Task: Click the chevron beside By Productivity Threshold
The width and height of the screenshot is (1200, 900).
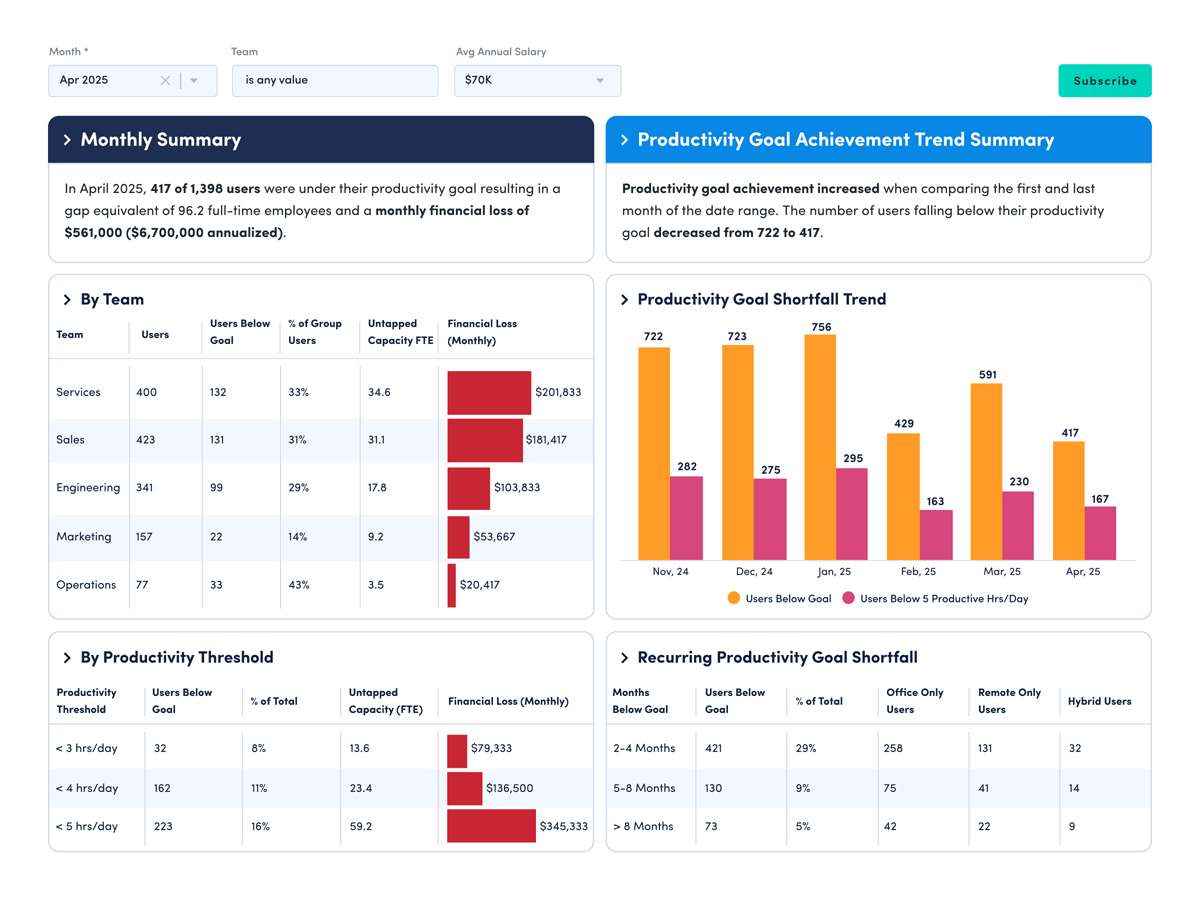Action: click(x=65, y=657)
